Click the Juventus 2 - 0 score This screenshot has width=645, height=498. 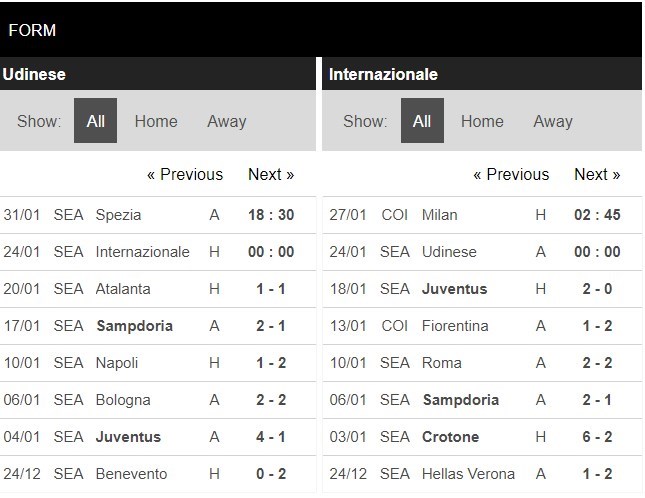point(598,289)
